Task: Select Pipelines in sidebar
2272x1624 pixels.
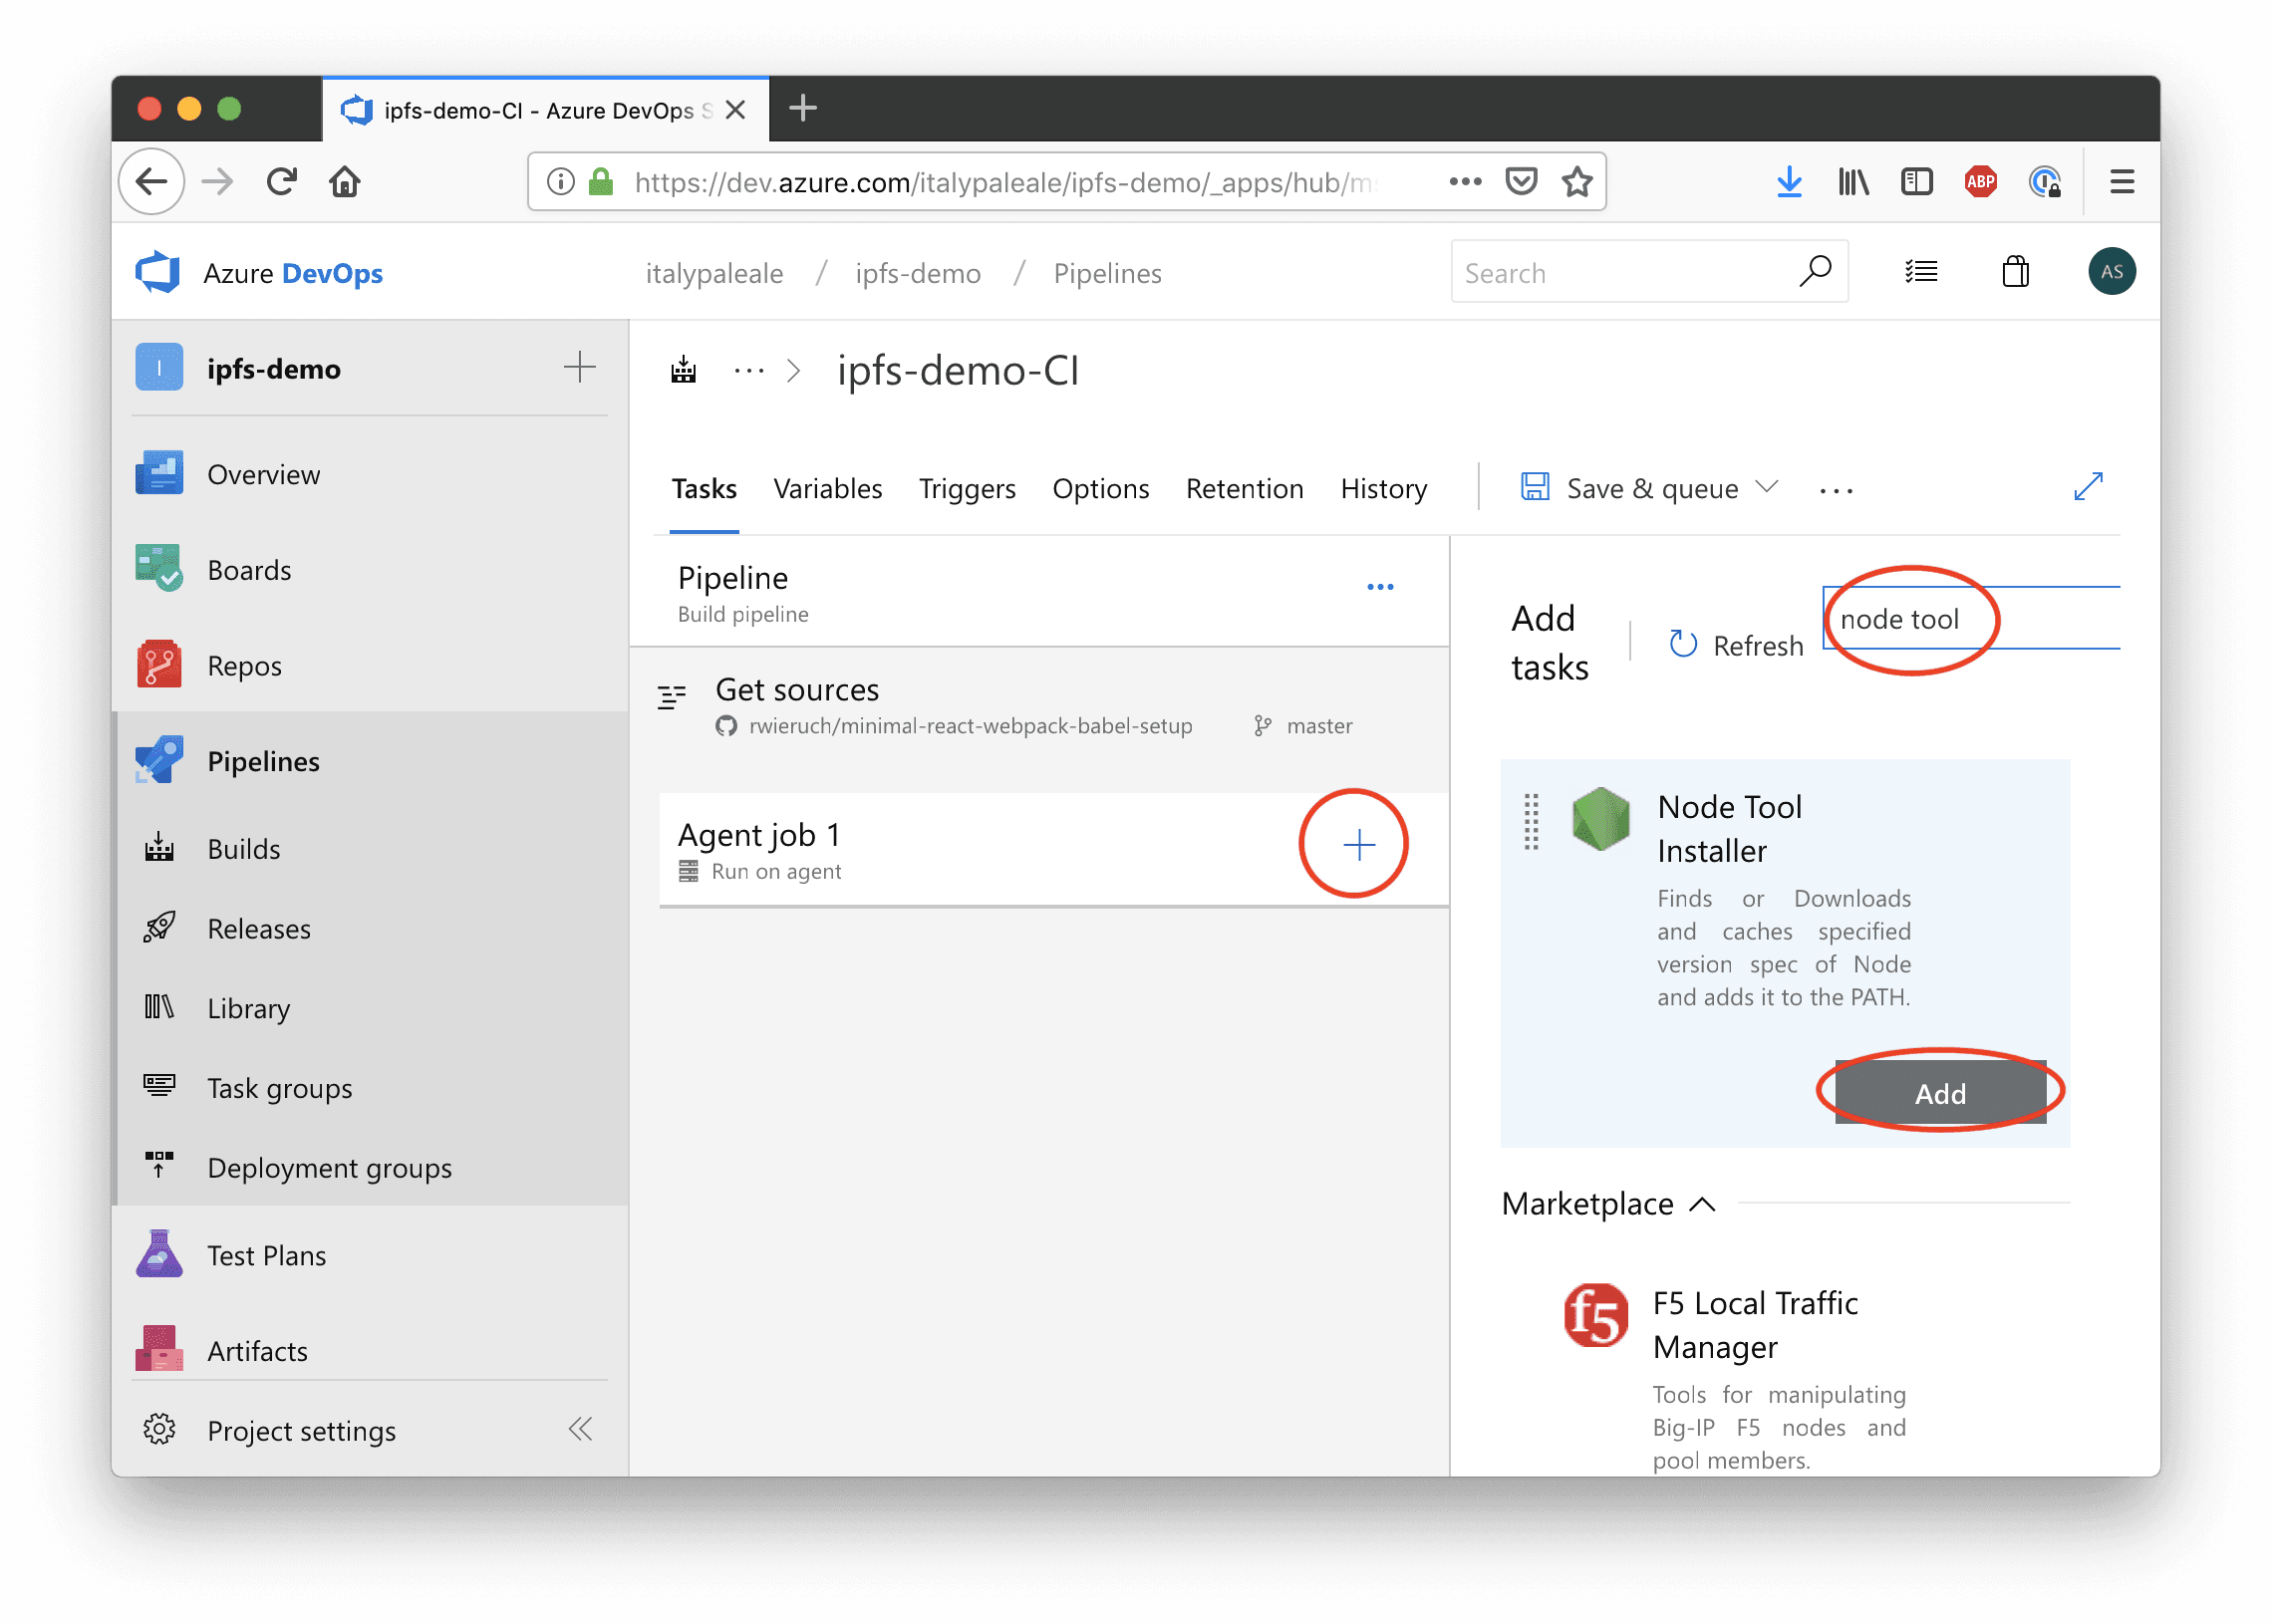Action: tap(370, 762)
